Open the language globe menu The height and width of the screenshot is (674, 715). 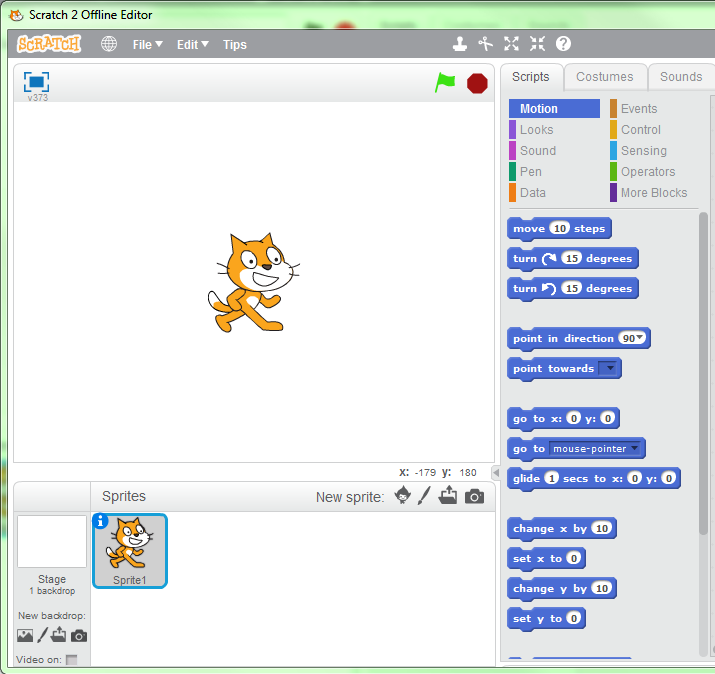[109, 44]
